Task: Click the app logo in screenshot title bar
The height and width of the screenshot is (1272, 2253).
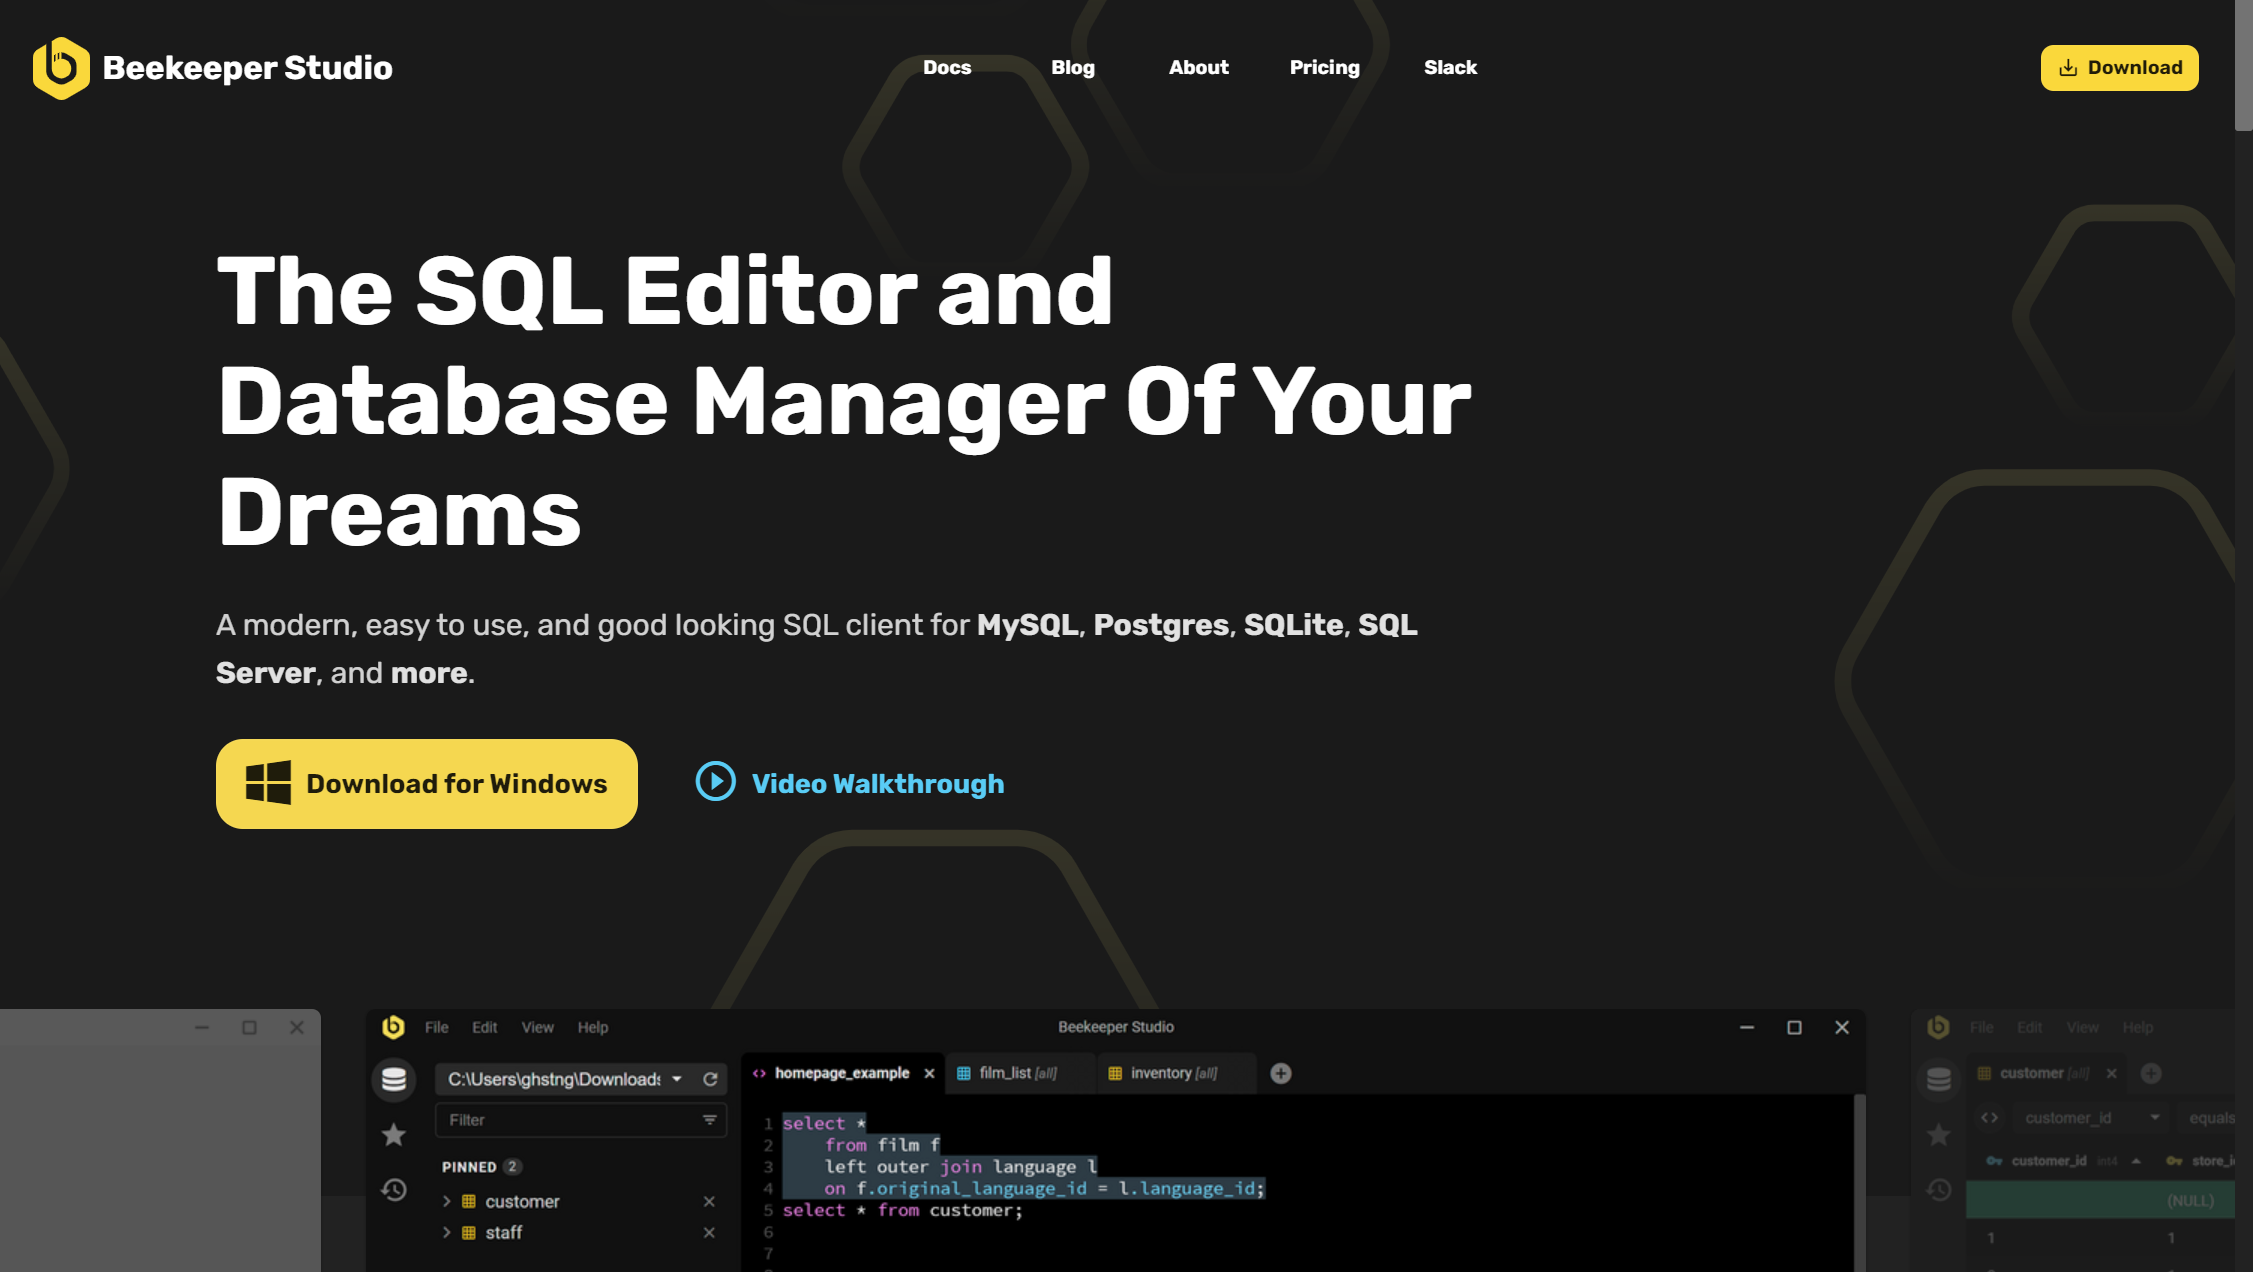Action: 393,1027
